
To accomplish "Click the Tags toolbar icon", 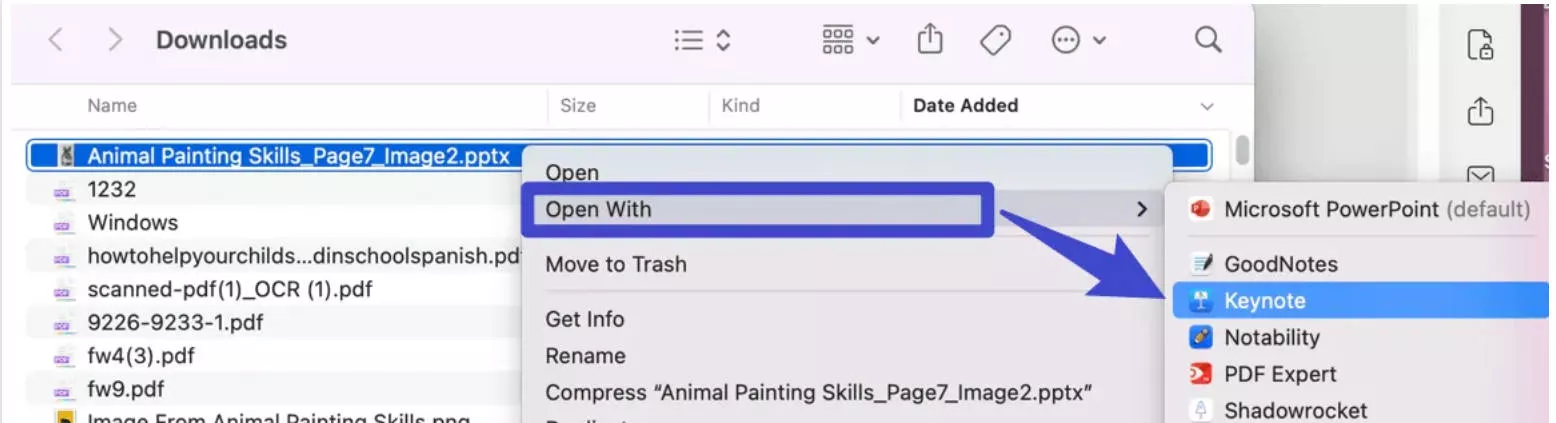I will [x=995, y=40].
